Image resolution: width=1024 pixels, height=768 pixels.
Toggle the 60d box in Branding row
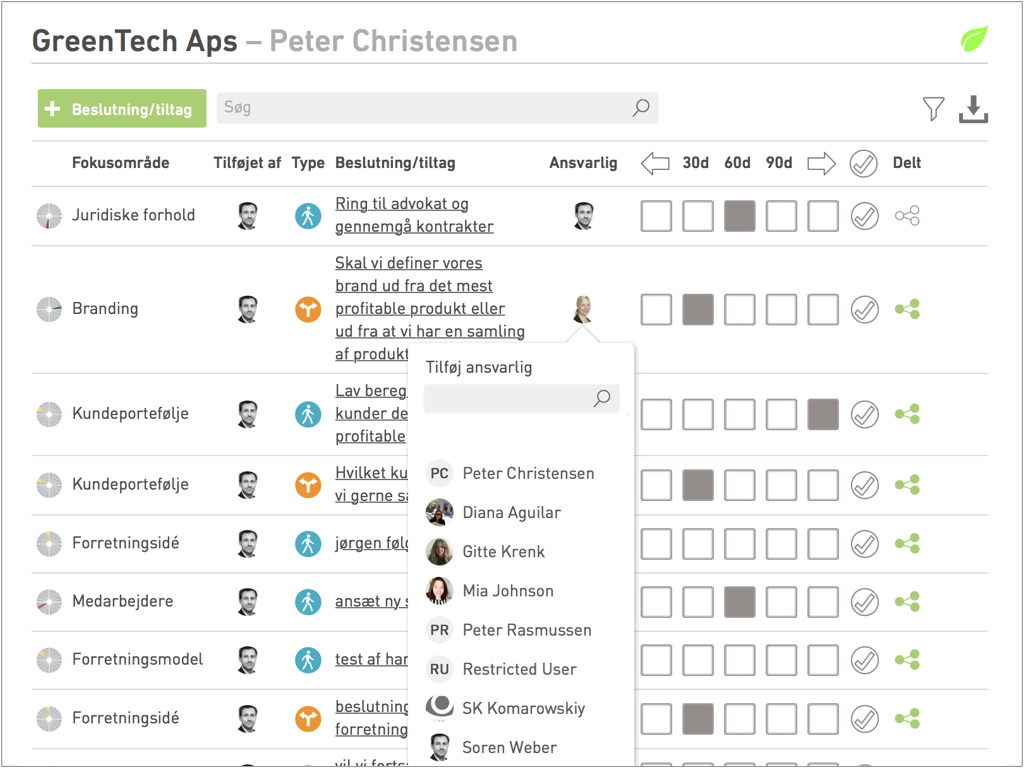point(739,310)
